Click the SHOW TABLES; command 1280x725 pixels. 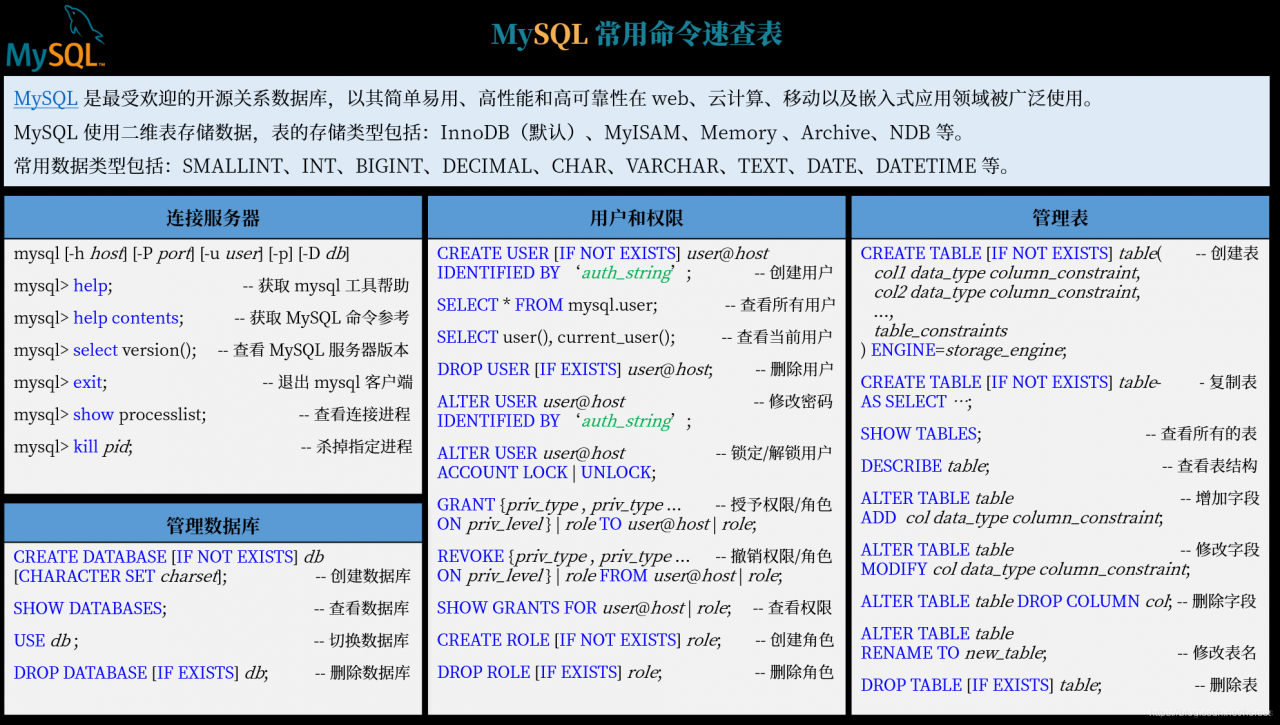point(921,434)
